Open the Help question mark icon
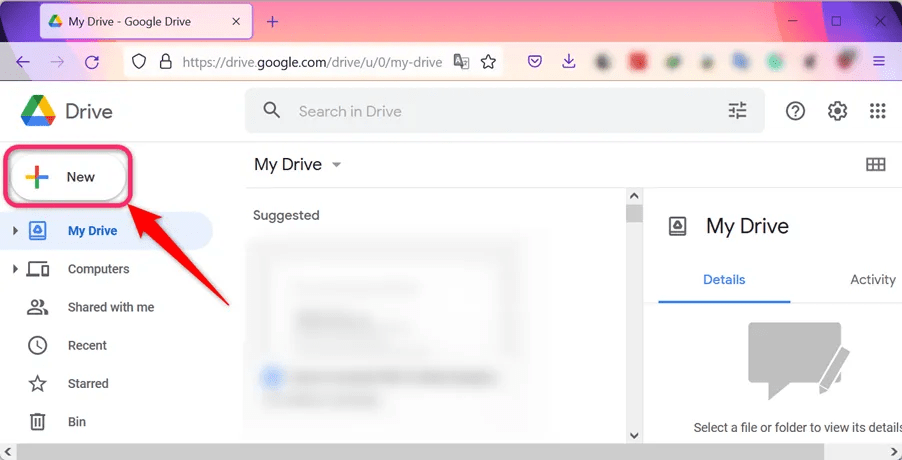 pyautogui.click(x=795, y=110)
